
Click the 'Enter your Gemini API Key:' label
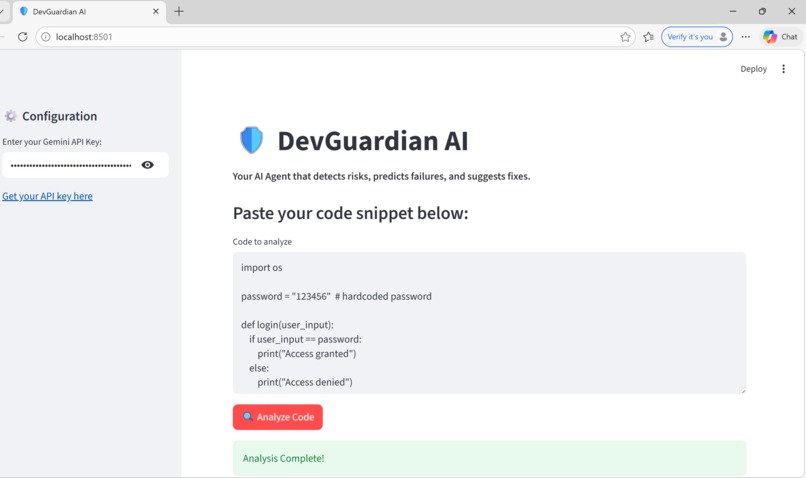pyautogui.click(x=52, y=142)
